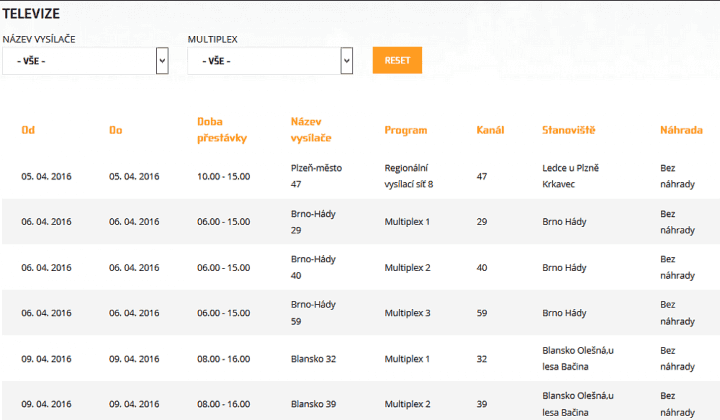Click 08.00 - 16.00 in Blansko 32 row
The image size is (720, 420).
pos(224,359)
